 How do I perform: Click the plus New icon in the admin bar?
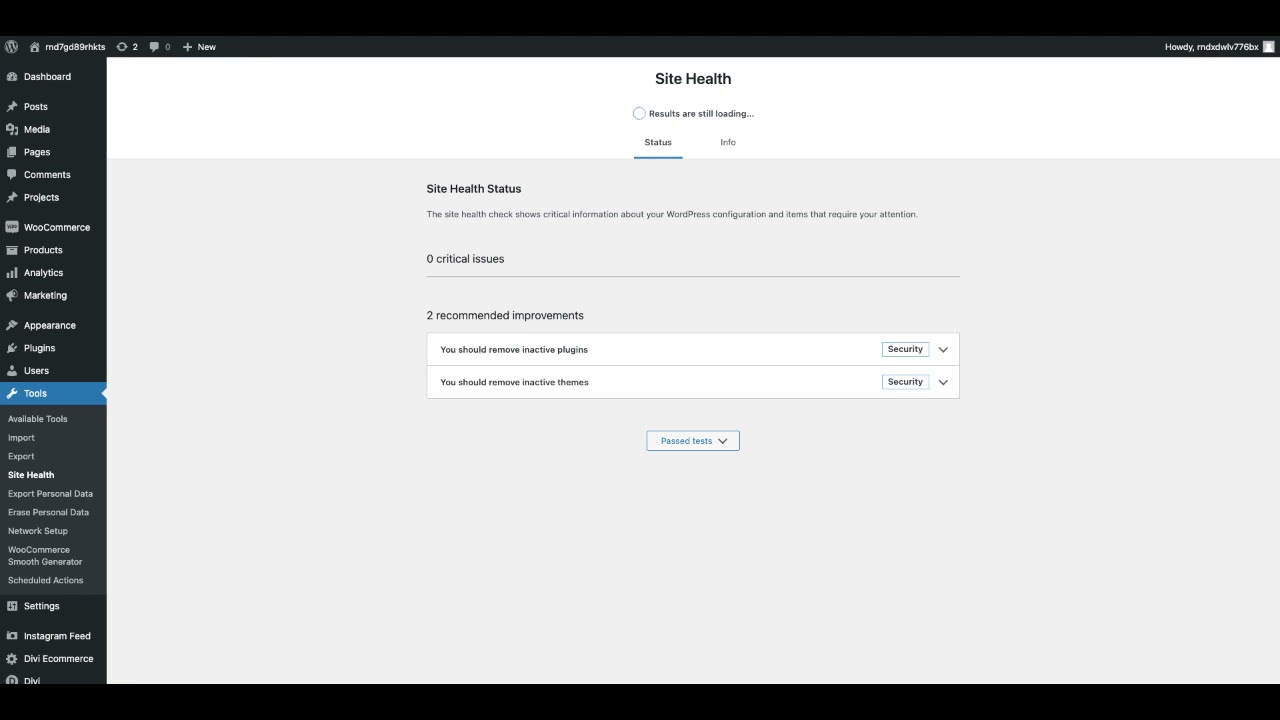pos(187,47)
